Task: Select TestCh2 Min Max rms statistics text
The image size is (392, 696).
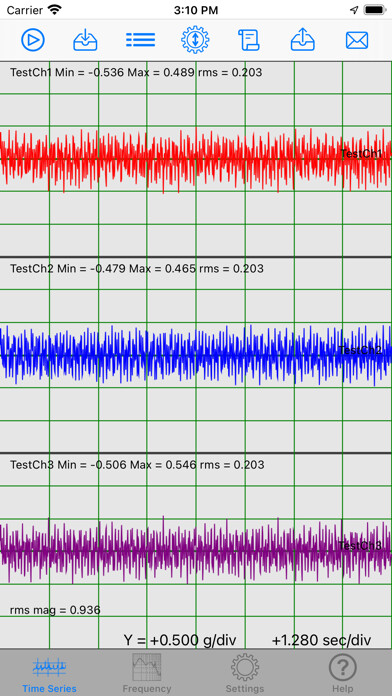Action: pos(137,268)
